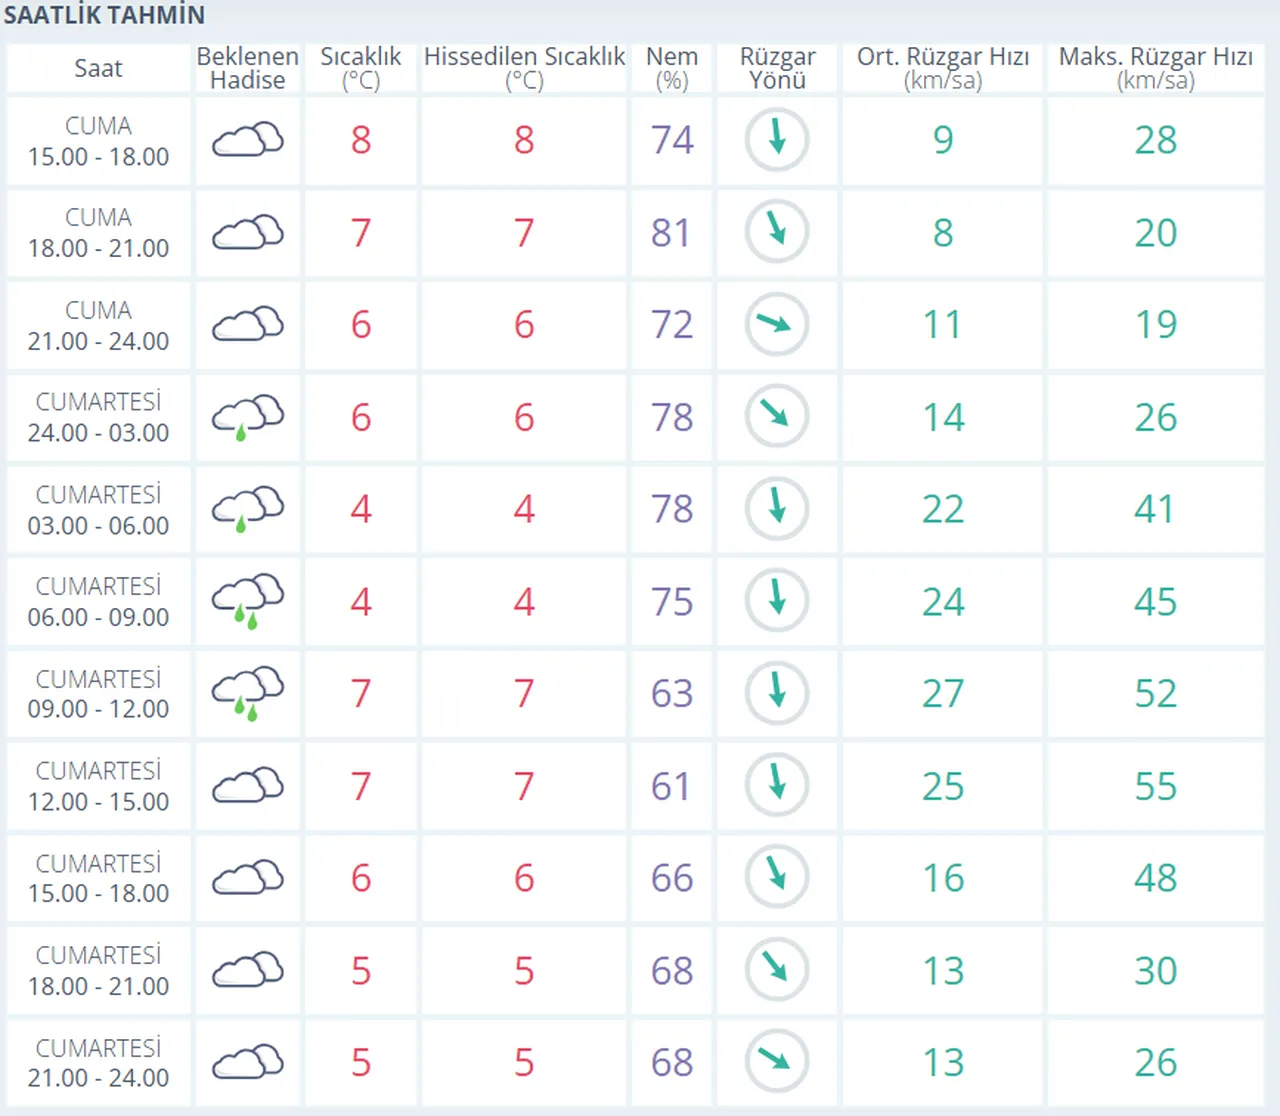This screenshot has width=1280, height=1116.
Task: Click the Maks. Rüzgar Hızı column header
Action: pyautogui.click(x=1155, y=68)
